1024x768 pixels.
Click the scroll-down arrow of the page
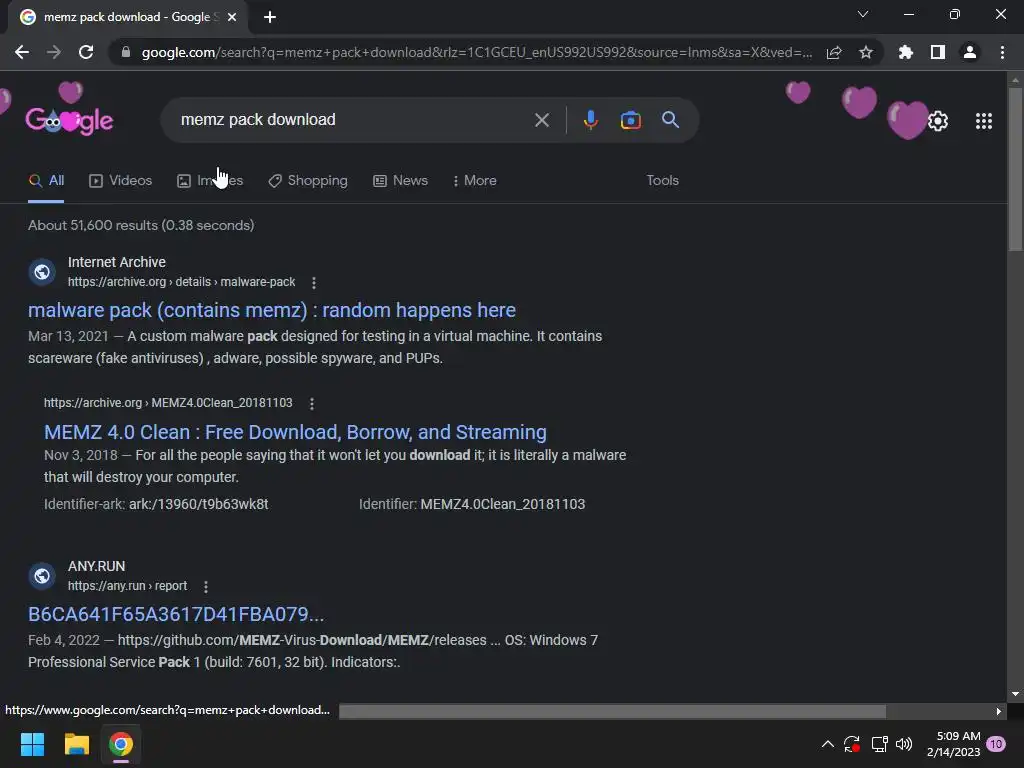click(1015, 694)
